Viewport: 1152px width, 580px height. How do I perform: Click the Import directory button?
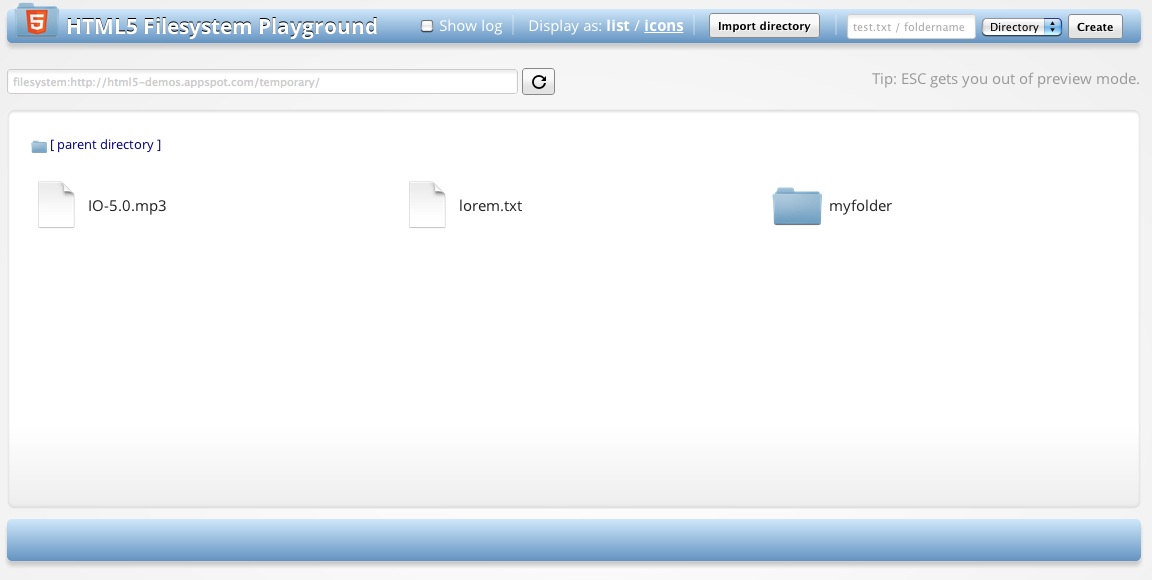pyautogui.click(x=764, y=26)
